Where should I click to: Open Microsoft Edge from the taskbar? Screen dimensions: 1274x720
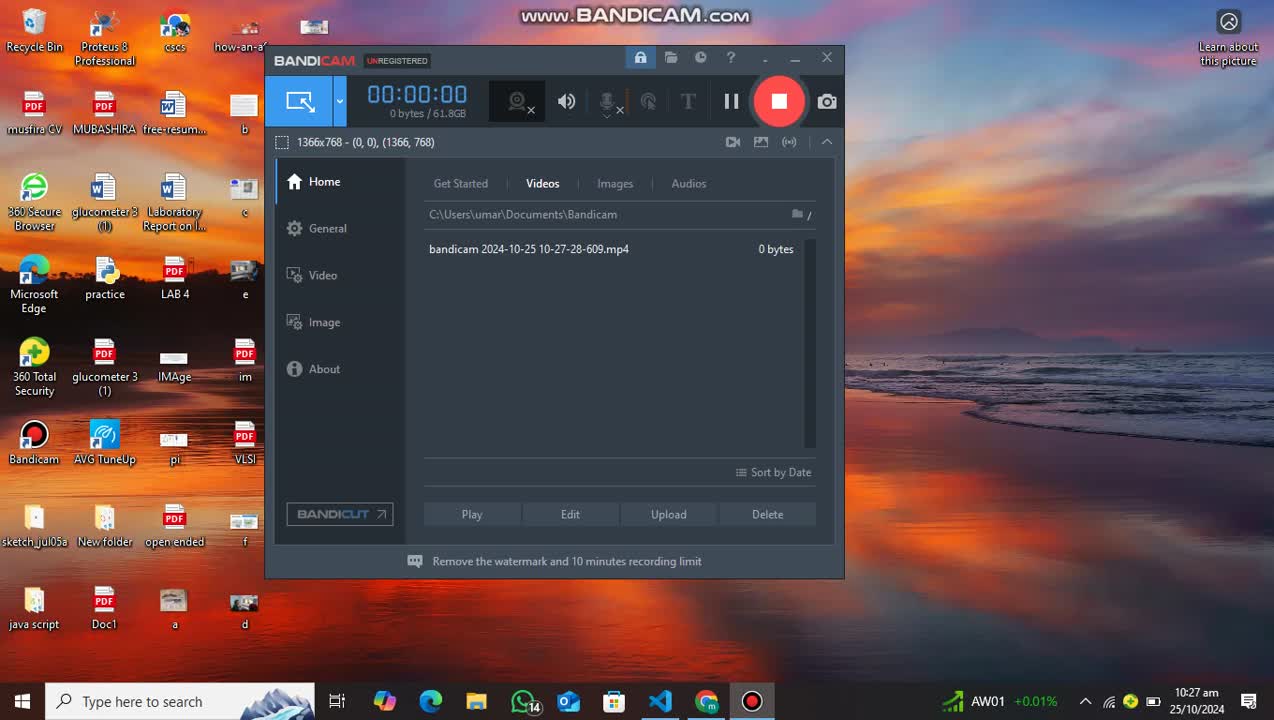tap(431, 701)
